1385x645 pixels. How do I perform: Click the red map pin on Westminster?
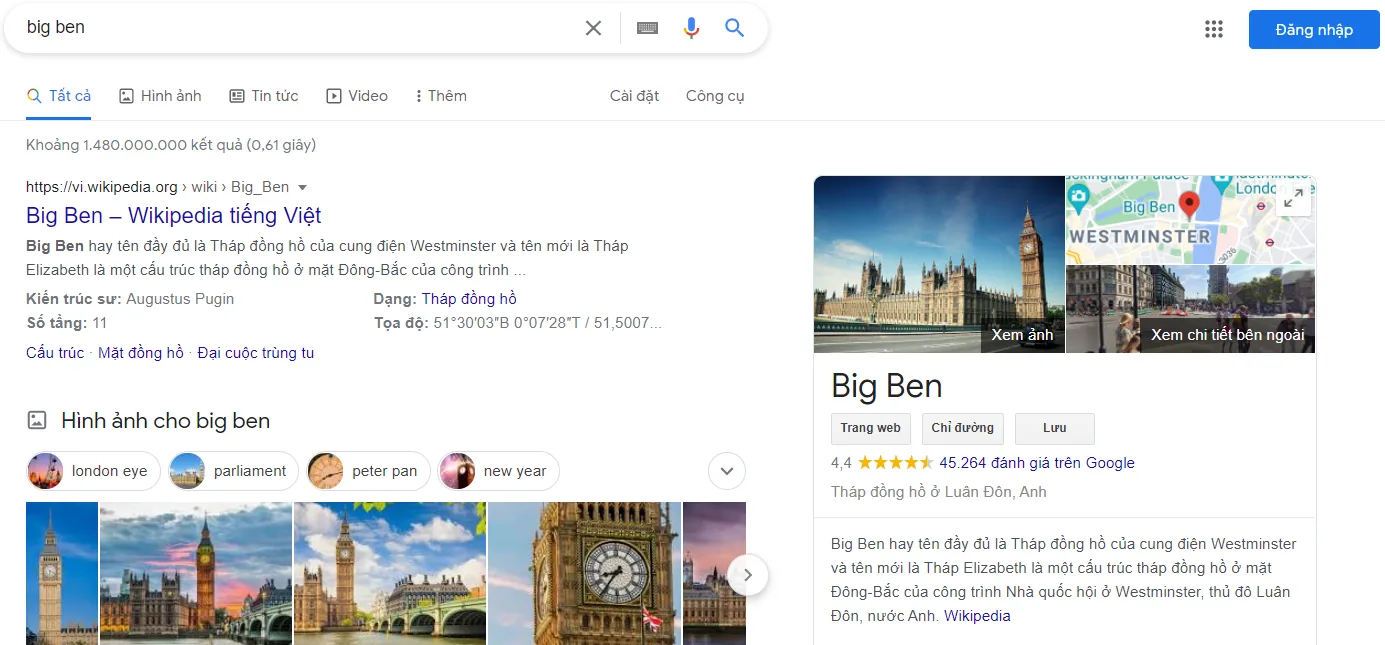pyautogui.click(x=1189, y=205)
